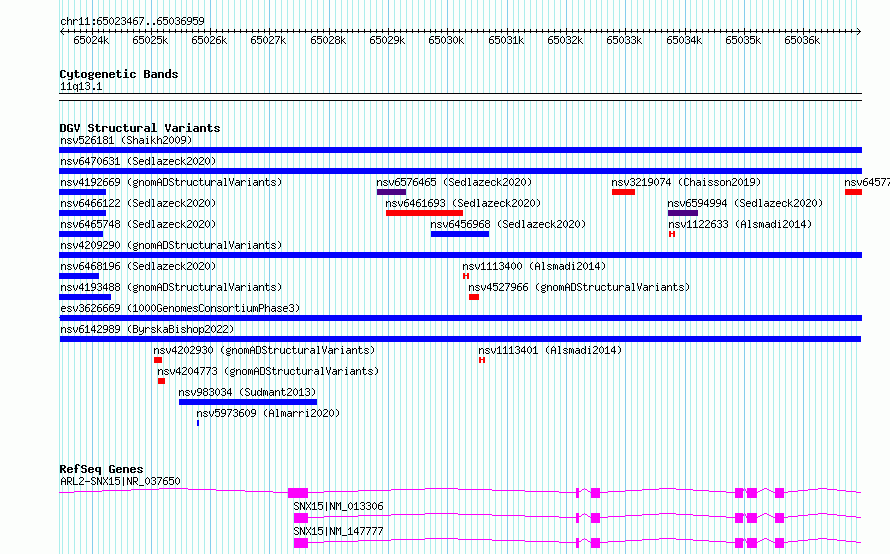Click the SNX15|NM_013306 transcript label

[338, 506]
